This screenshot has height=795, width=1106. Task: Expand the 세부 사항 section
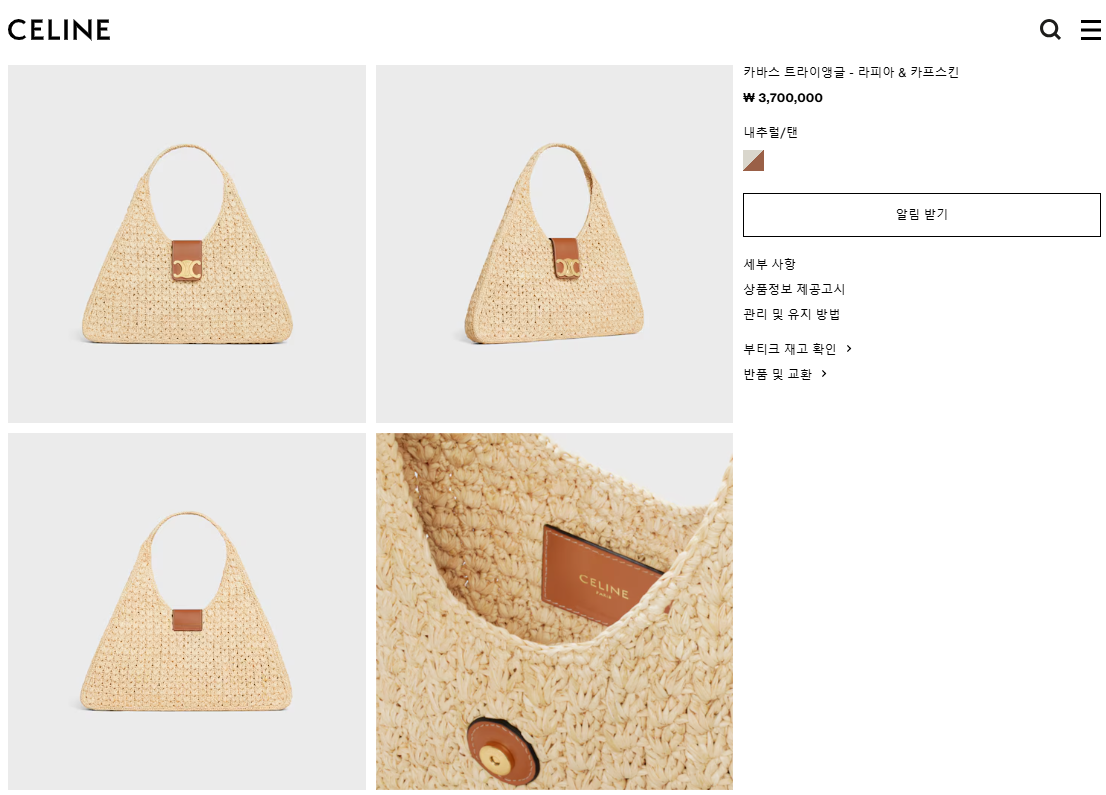[770, 264]
